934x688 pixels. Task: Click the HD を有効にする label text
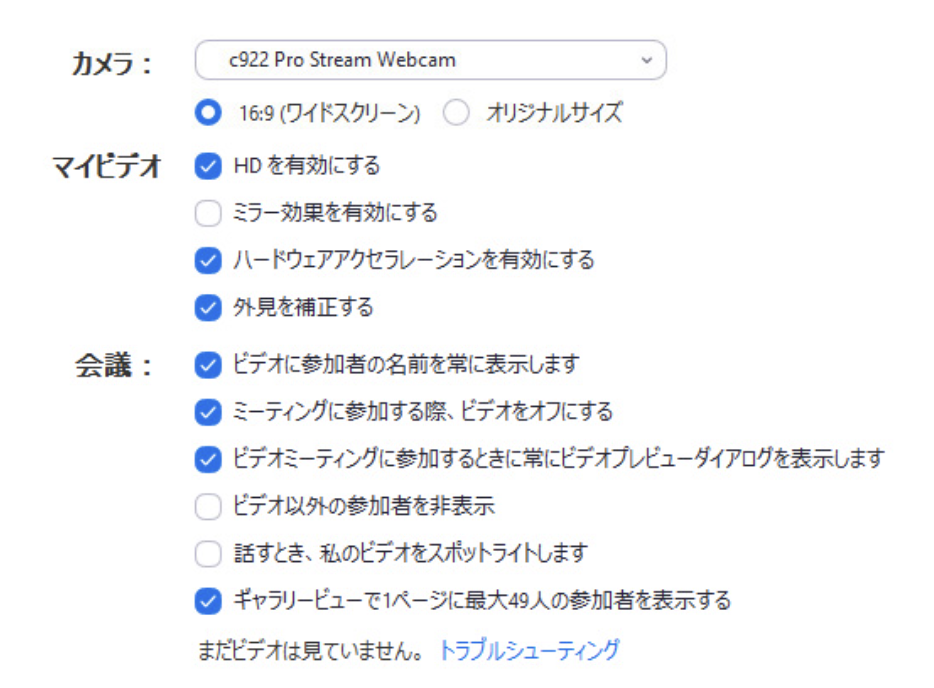click(x=306, y=166)
